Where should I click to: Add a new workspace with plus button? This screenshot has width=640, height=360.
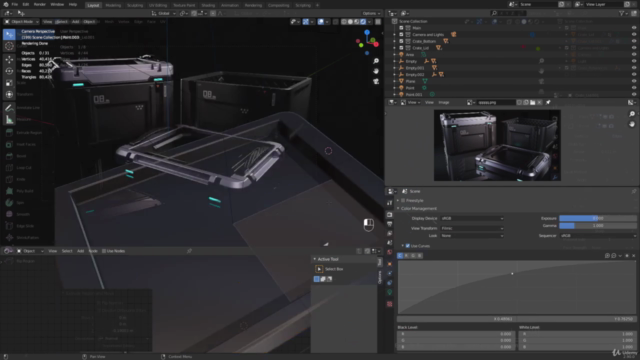coord(317,5)
